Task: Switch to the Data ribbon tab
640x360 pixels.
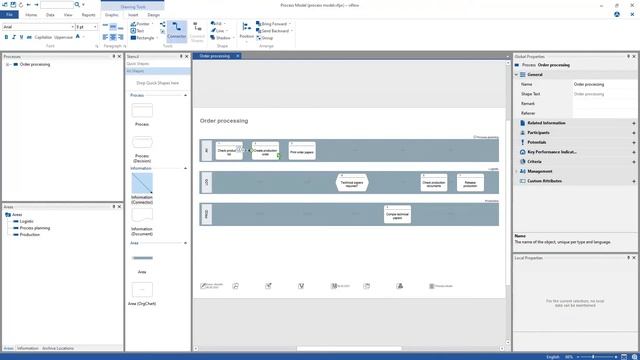Action: pos(50,15)
